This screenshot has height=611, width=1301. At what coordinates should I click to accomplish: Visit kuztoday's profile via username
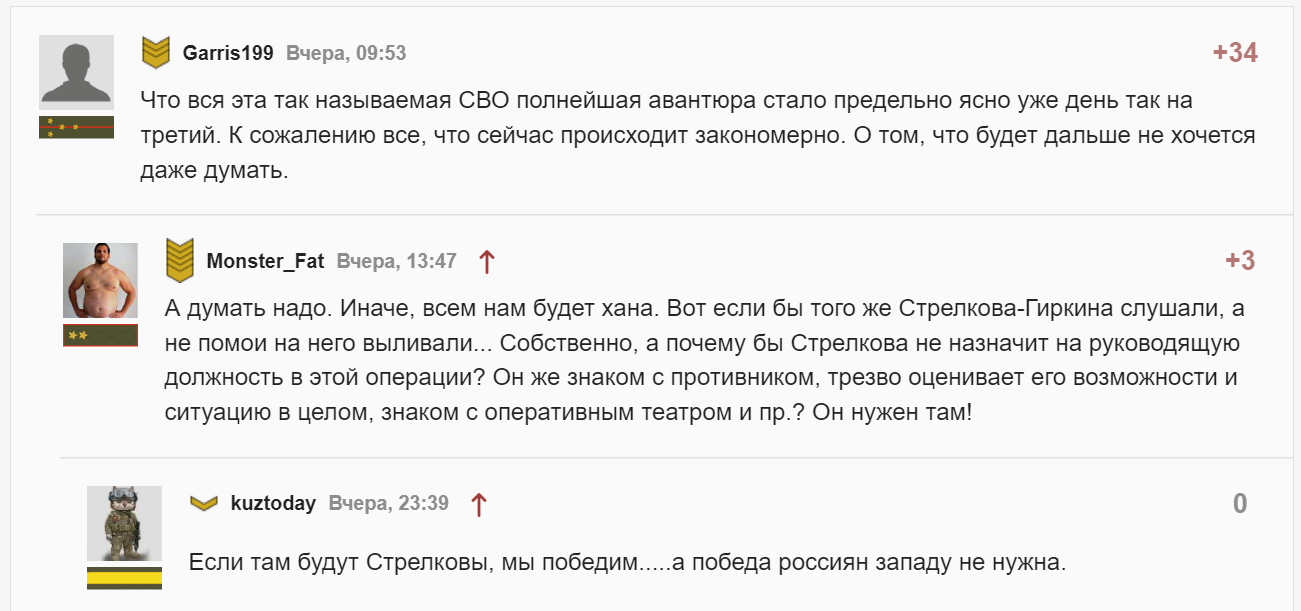273,503
